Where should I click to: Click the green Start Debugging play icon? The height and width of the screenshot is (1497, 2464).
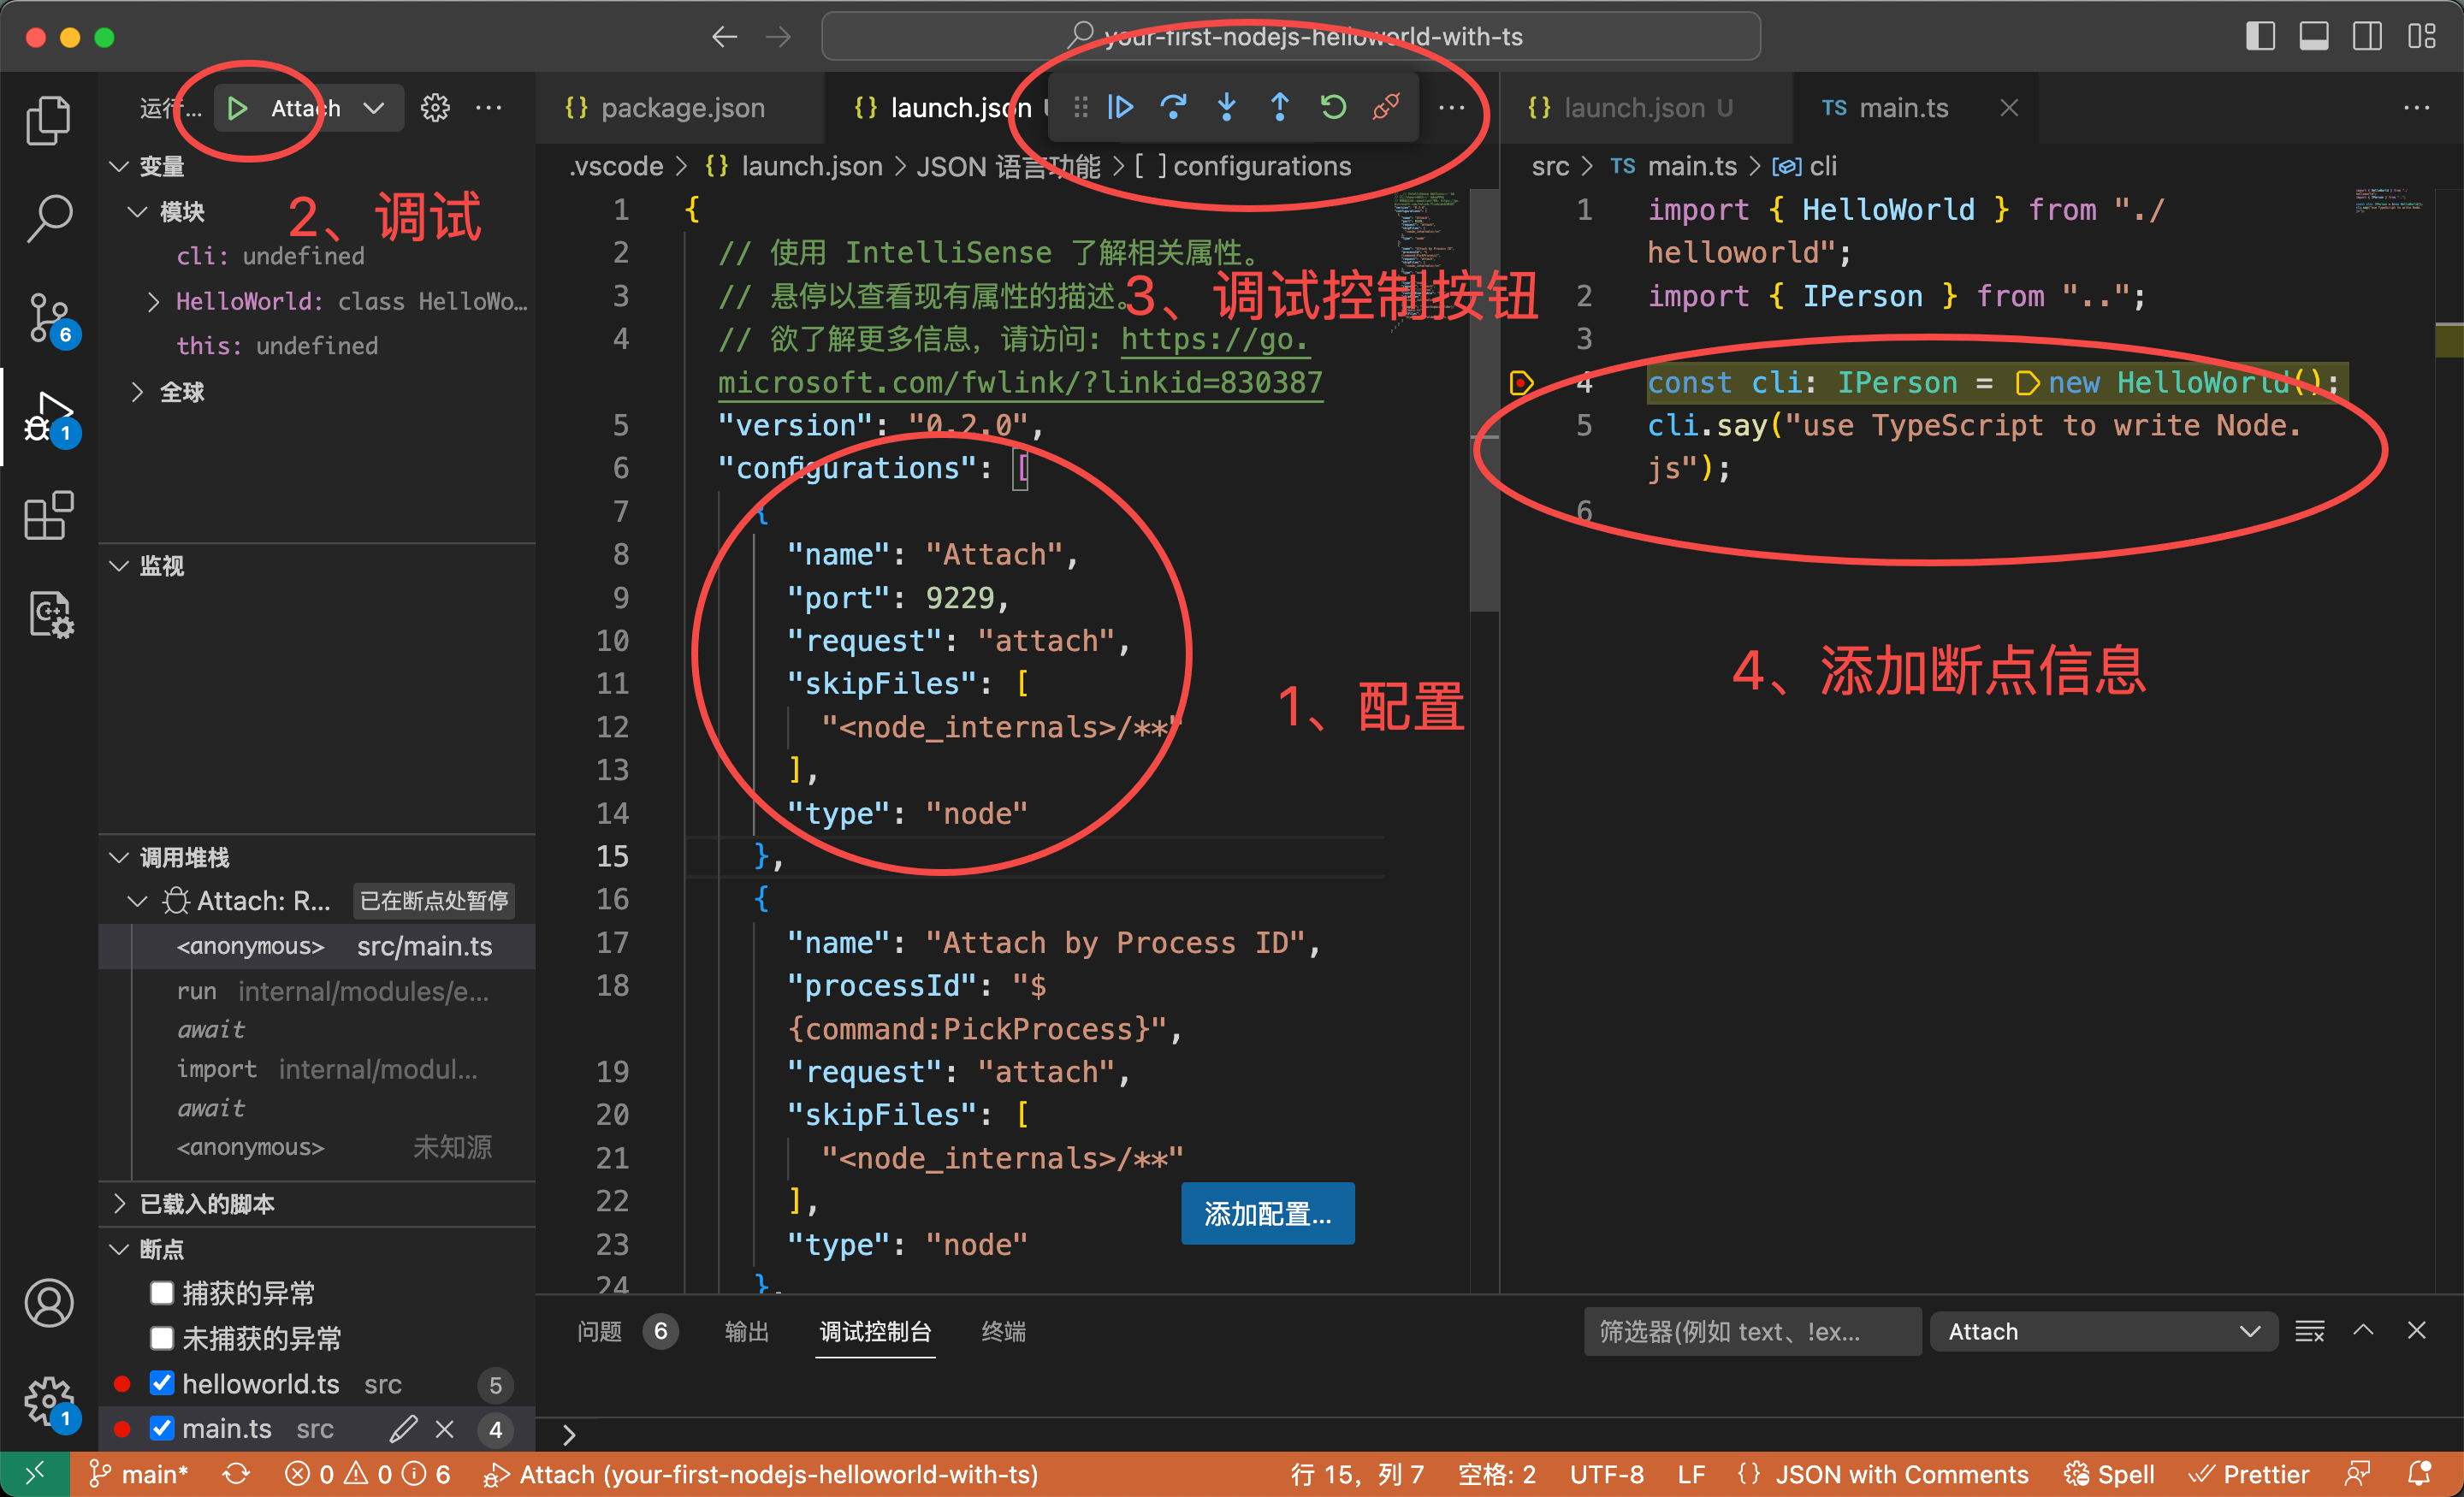click(x=237, y=108)
